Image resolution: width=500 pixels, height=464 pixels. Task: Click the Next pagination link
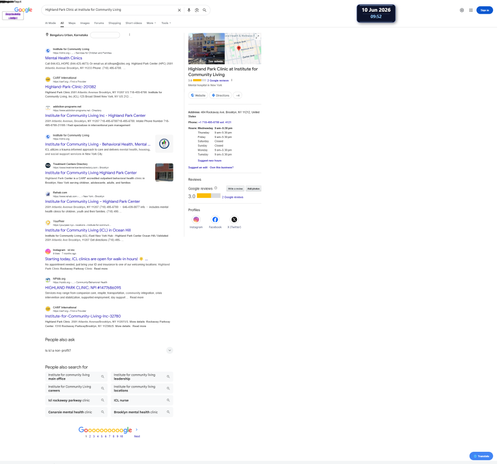137,436
